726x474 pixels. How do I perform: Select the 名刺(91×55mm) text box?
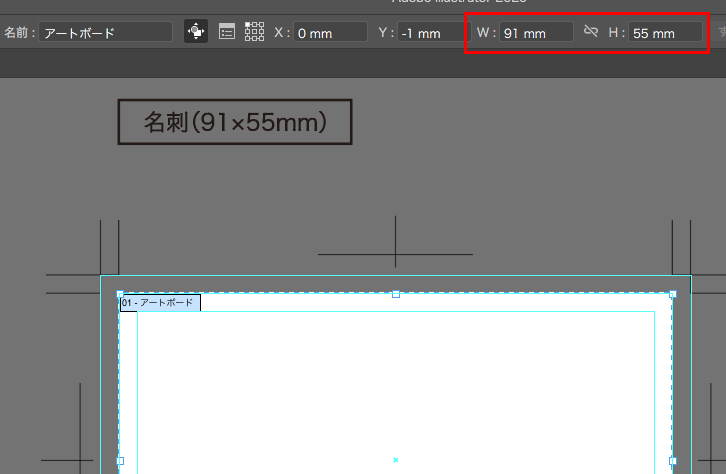[x=235, y=122]
